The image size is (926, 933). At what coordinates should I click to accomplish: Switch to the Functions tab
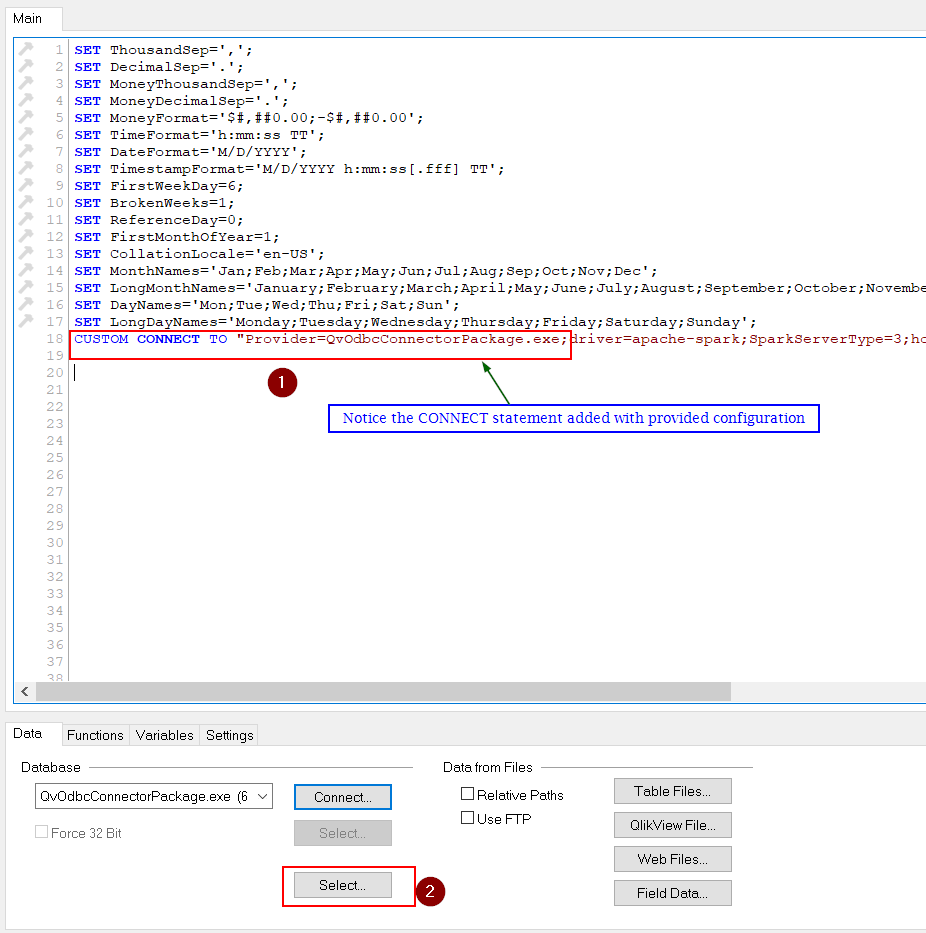click(x=95, y=735)
